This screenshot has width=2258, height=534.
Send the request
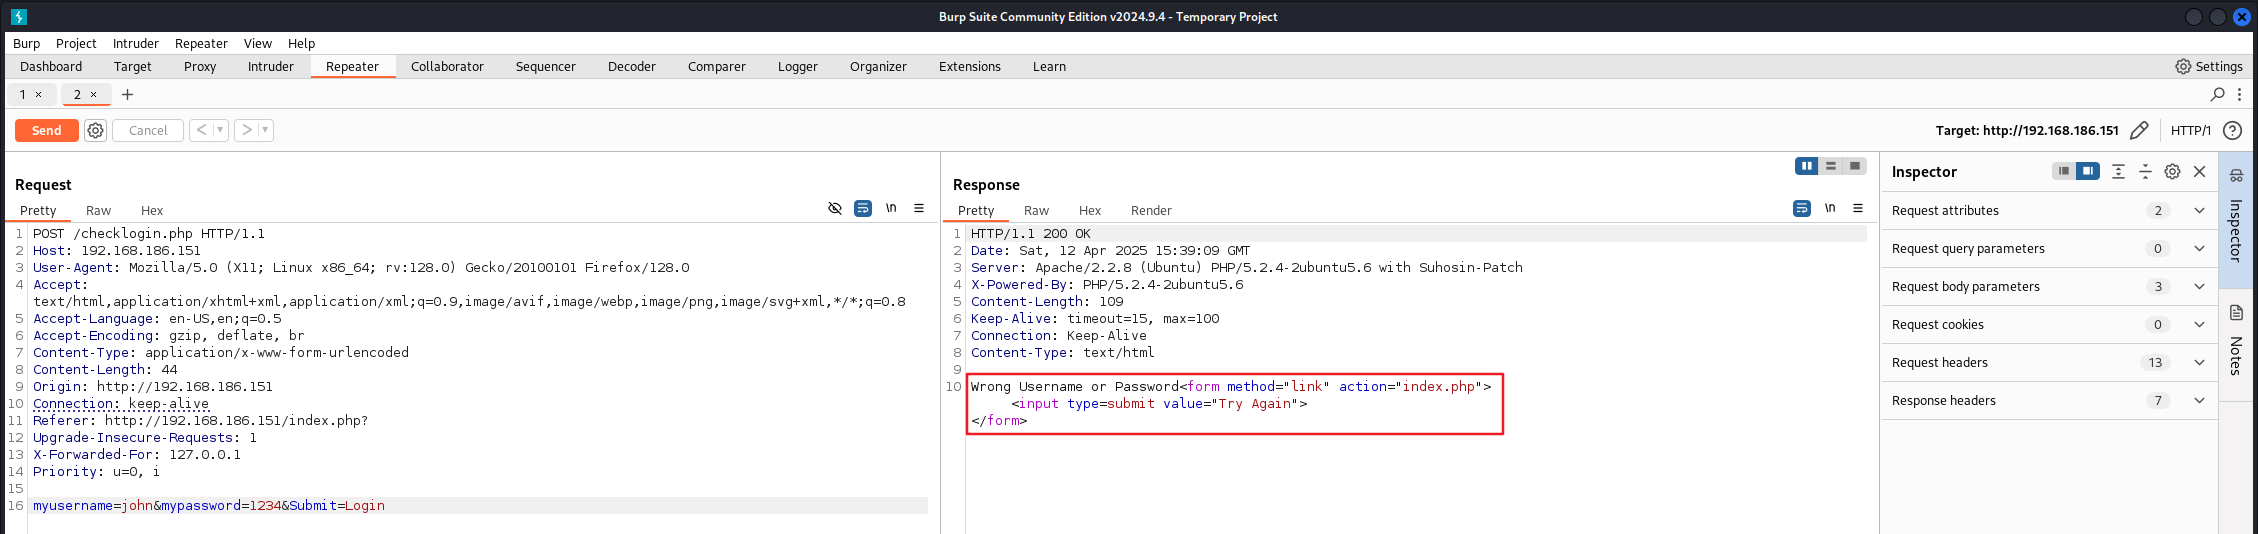pyautogui.click(x=46, y=130)
